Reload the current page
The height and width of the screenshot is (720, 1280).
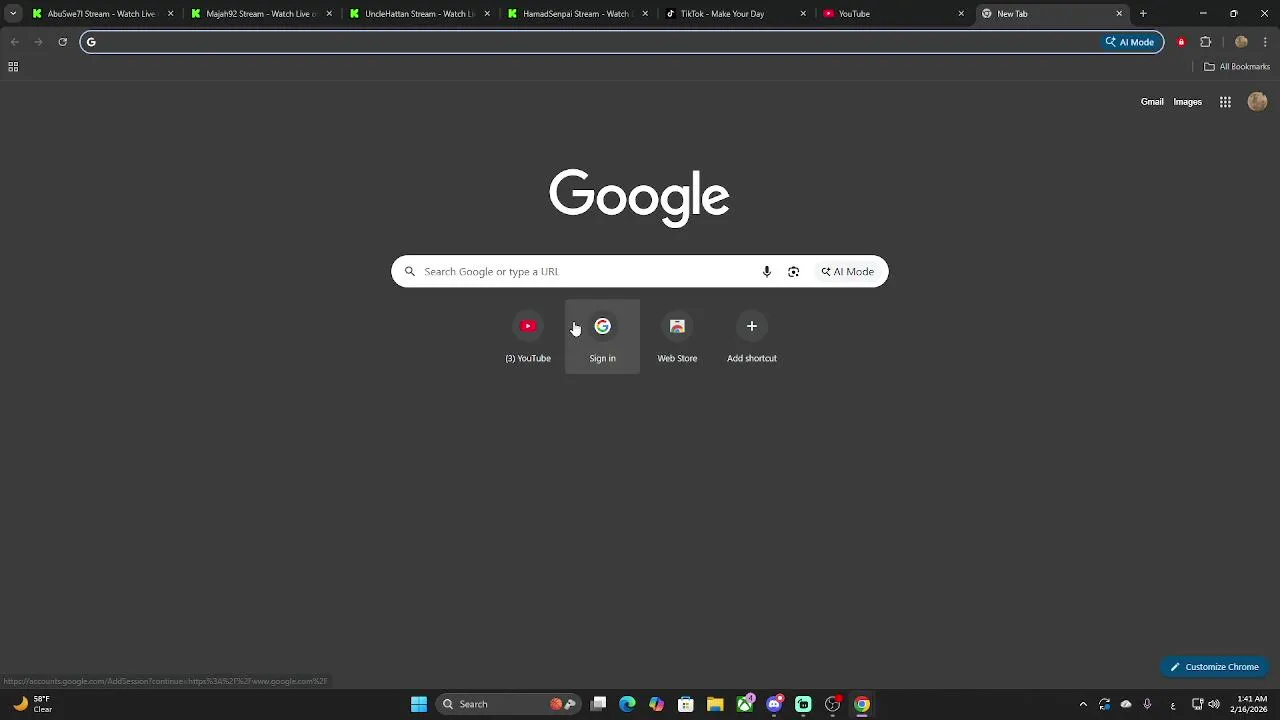click(x=62, y=42)
